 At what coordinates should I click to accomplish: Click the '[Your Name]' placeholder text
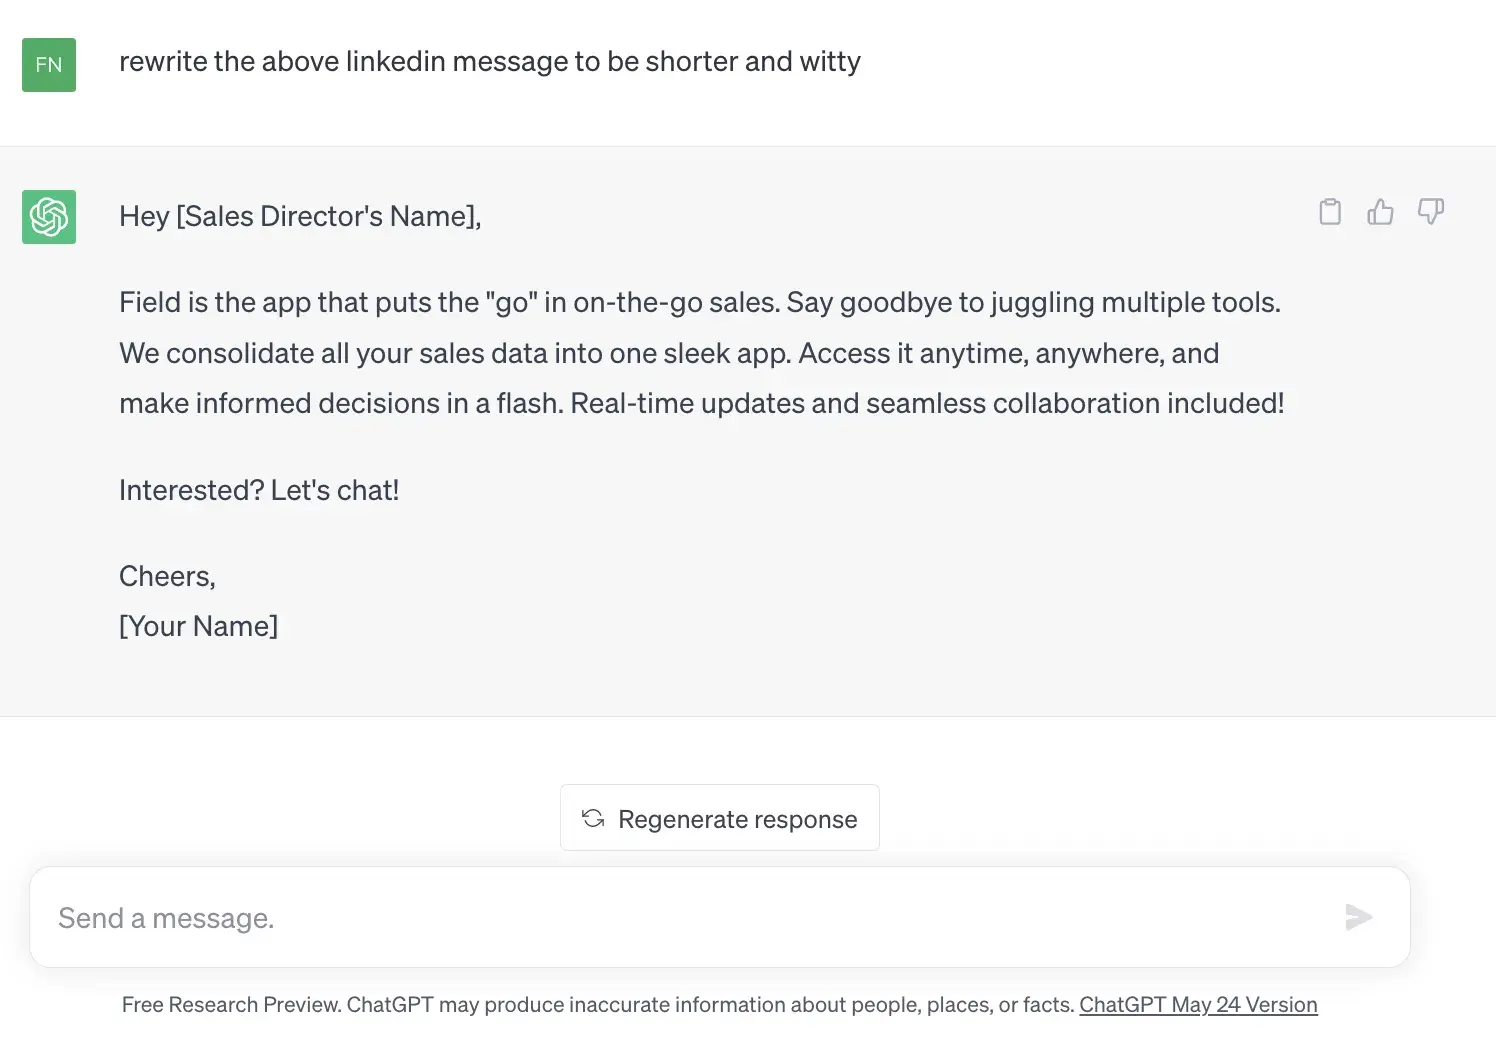[x=198, y=627]
